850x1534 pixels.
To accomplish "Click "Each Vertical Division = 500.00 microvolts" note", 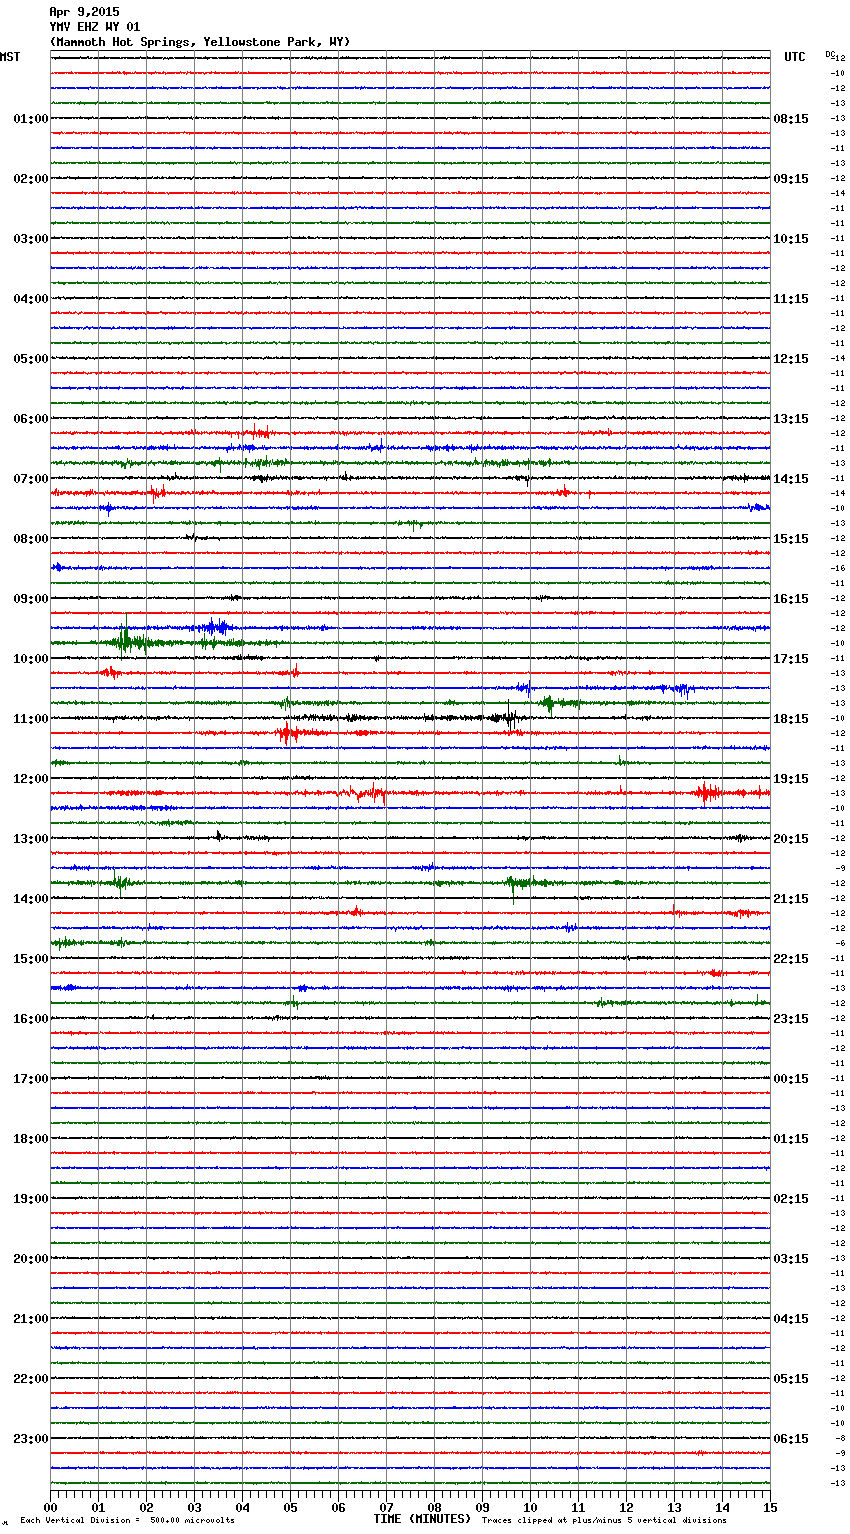I will (127, 1520).
